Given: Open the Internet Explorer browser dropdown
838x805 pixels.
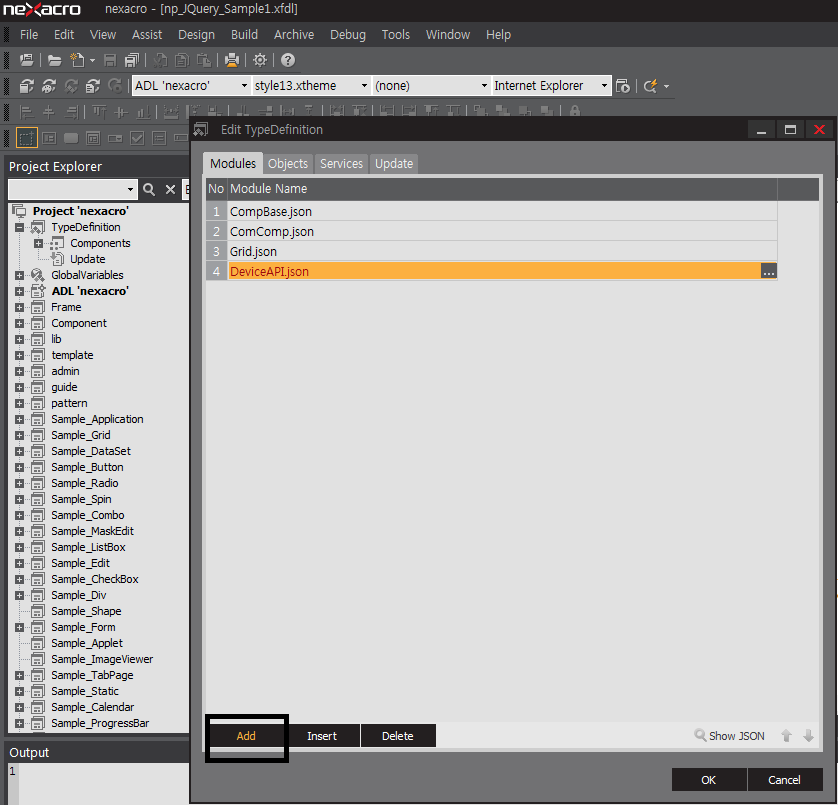Looking at the screenshot, I should pos(604,86).
